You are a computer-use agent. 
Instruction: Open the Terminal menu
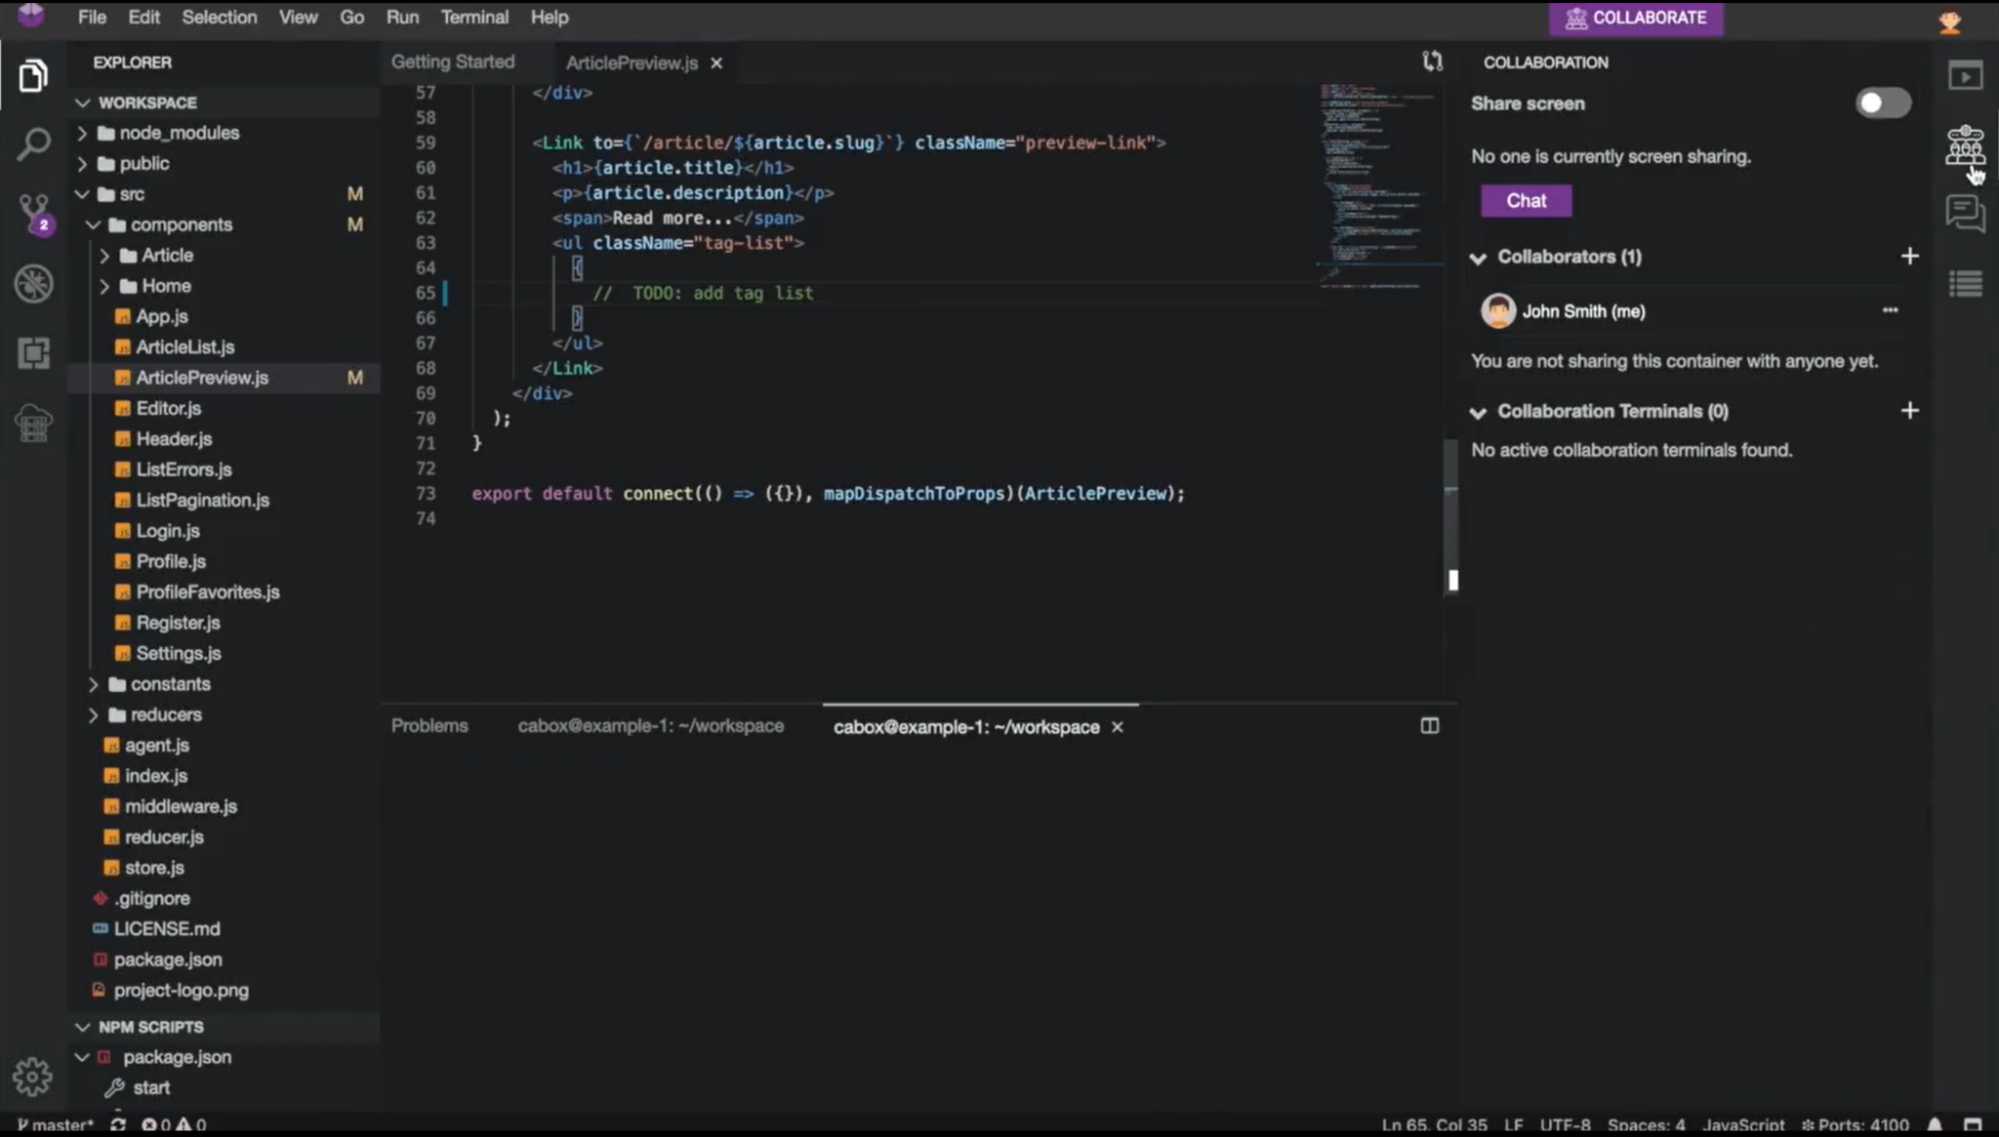474,17
